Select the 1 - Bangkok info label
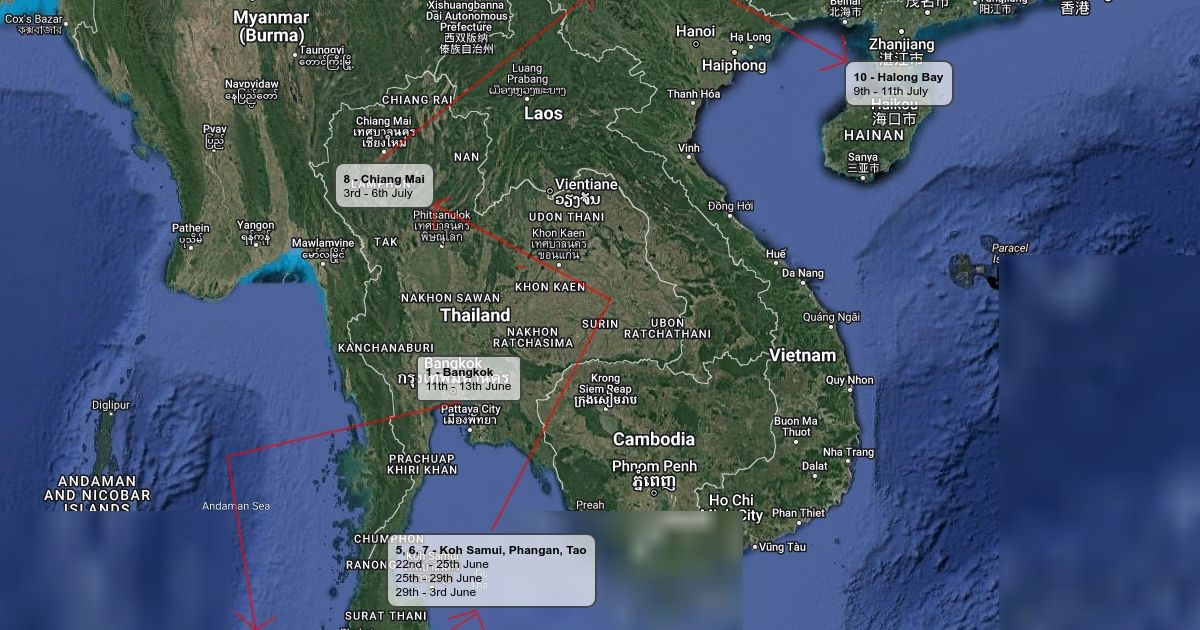 (x=469, y=378)
